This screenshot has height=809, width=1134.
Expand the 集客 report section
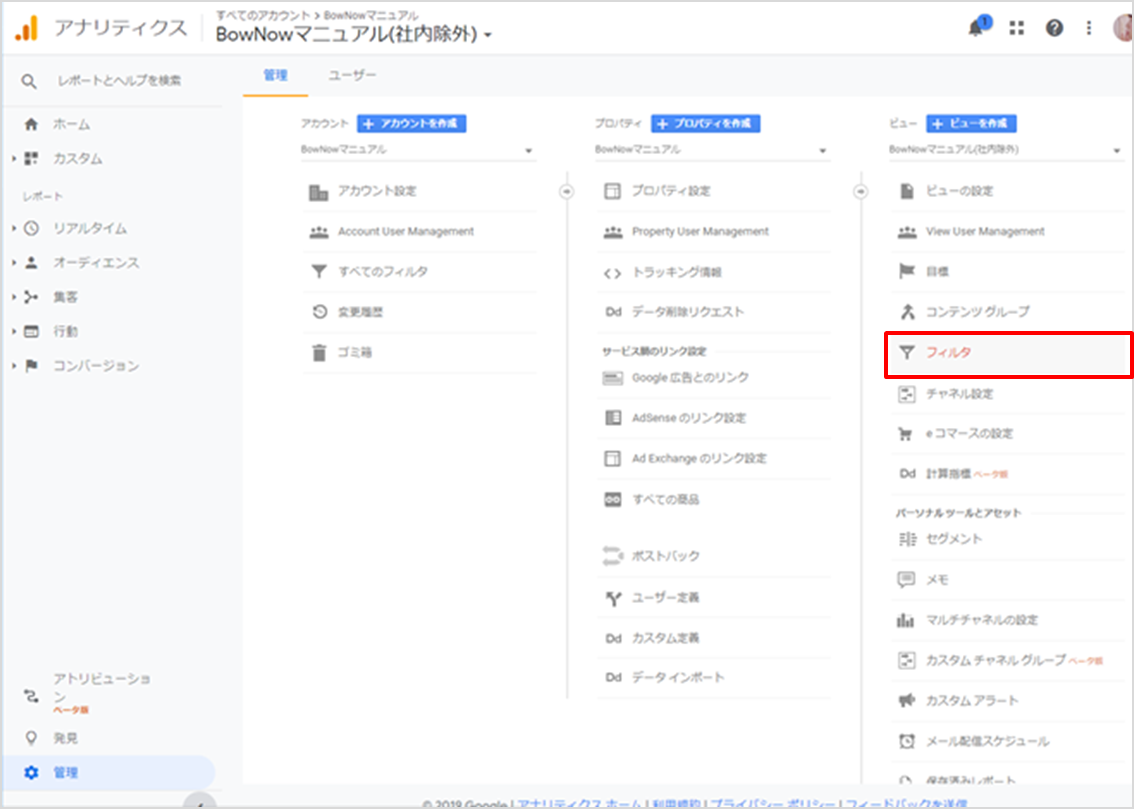pos(14,297)
